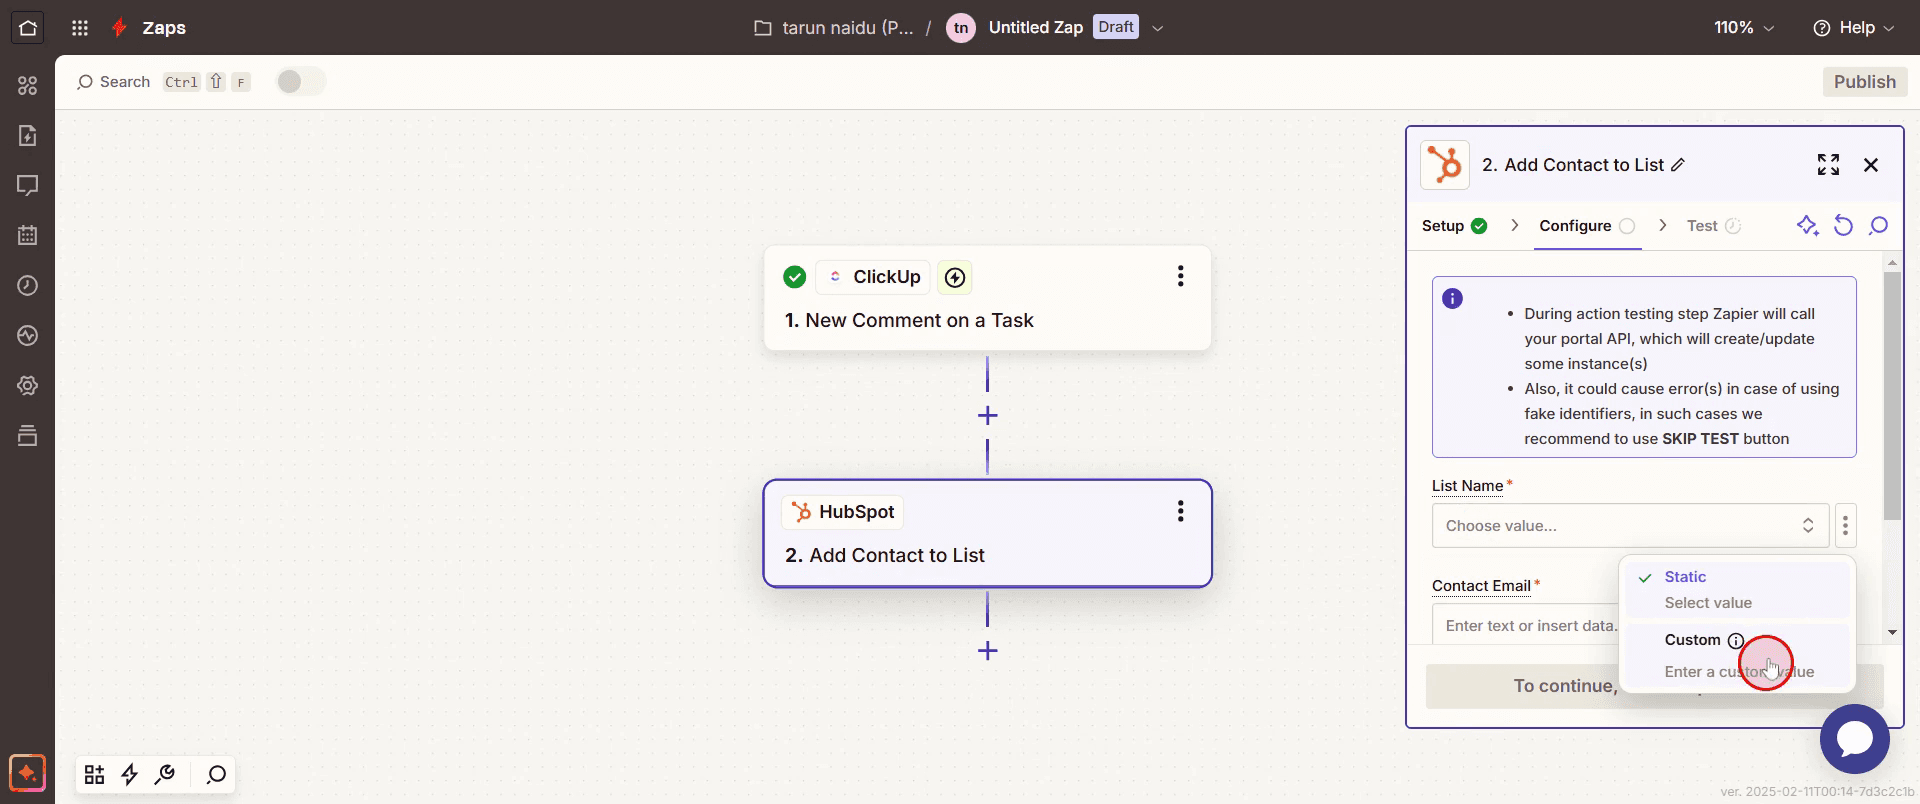Image resolution: width=1920 pixels, height=804 pixels.
Task: Open the Zapier home icon
Action: [x=28, y=28]
